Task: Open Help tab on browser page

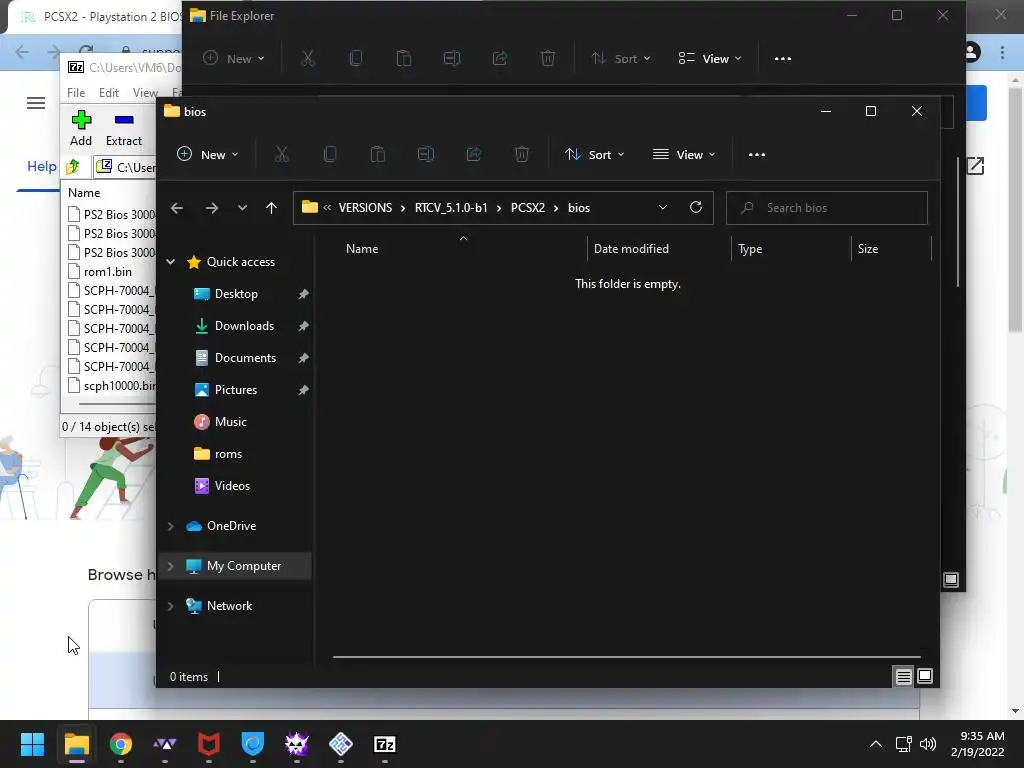Action: [42, 167]
